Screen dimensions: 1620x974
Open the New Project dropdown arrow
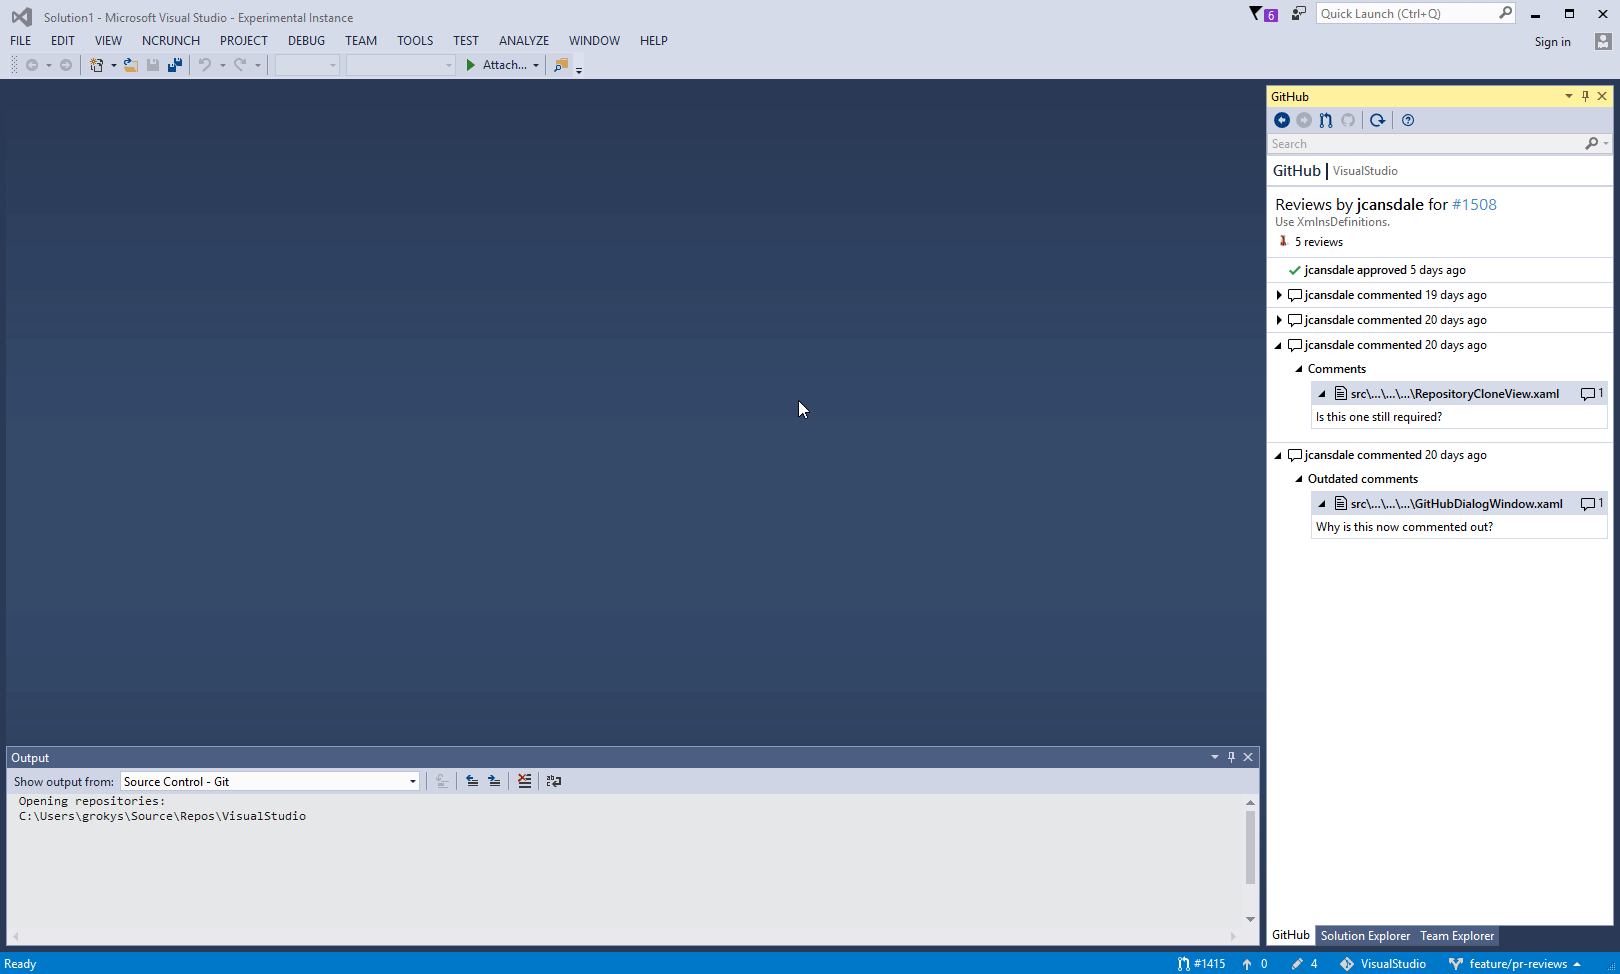pyautogui.click(x=113, y=66)
